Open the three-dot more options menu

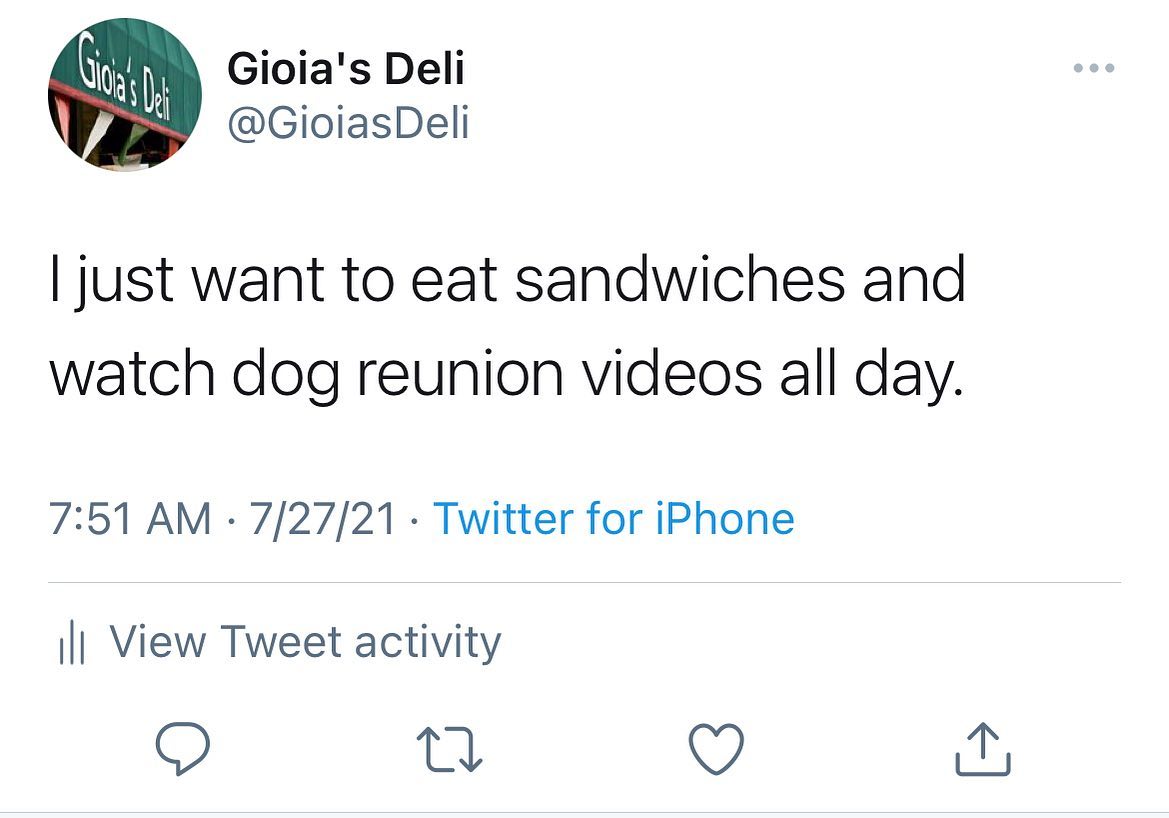[1093, 69]
